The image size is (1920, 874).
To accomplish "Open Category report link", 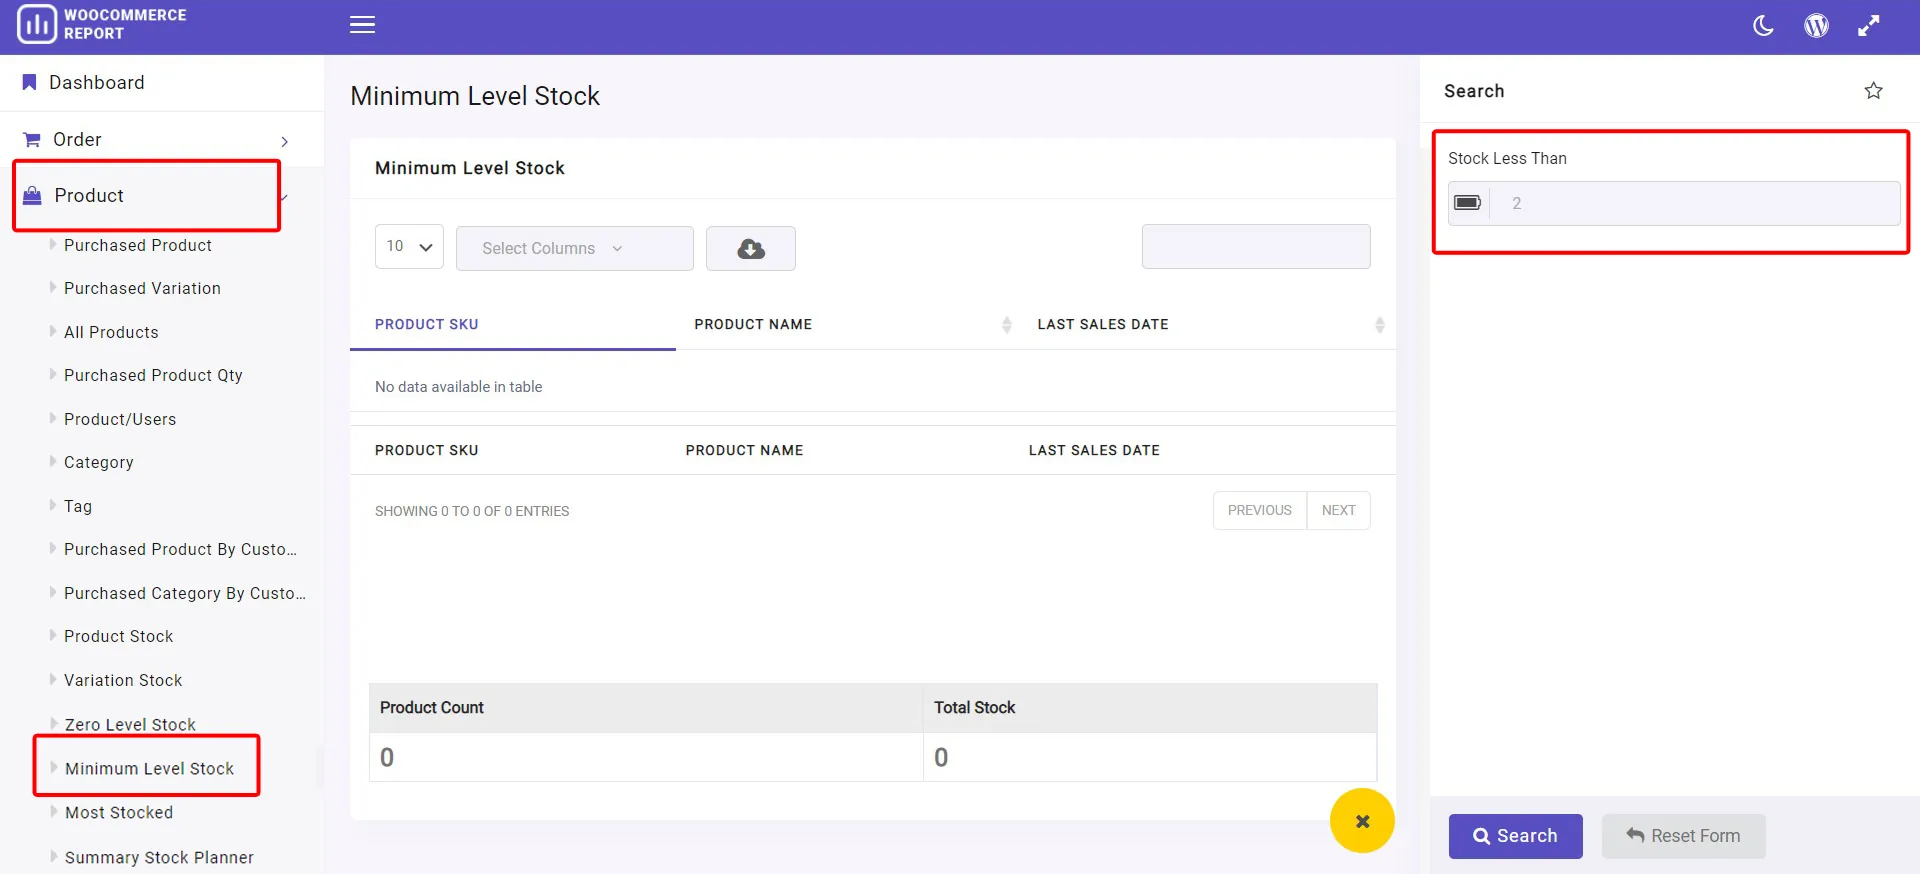I will (99, 462).
